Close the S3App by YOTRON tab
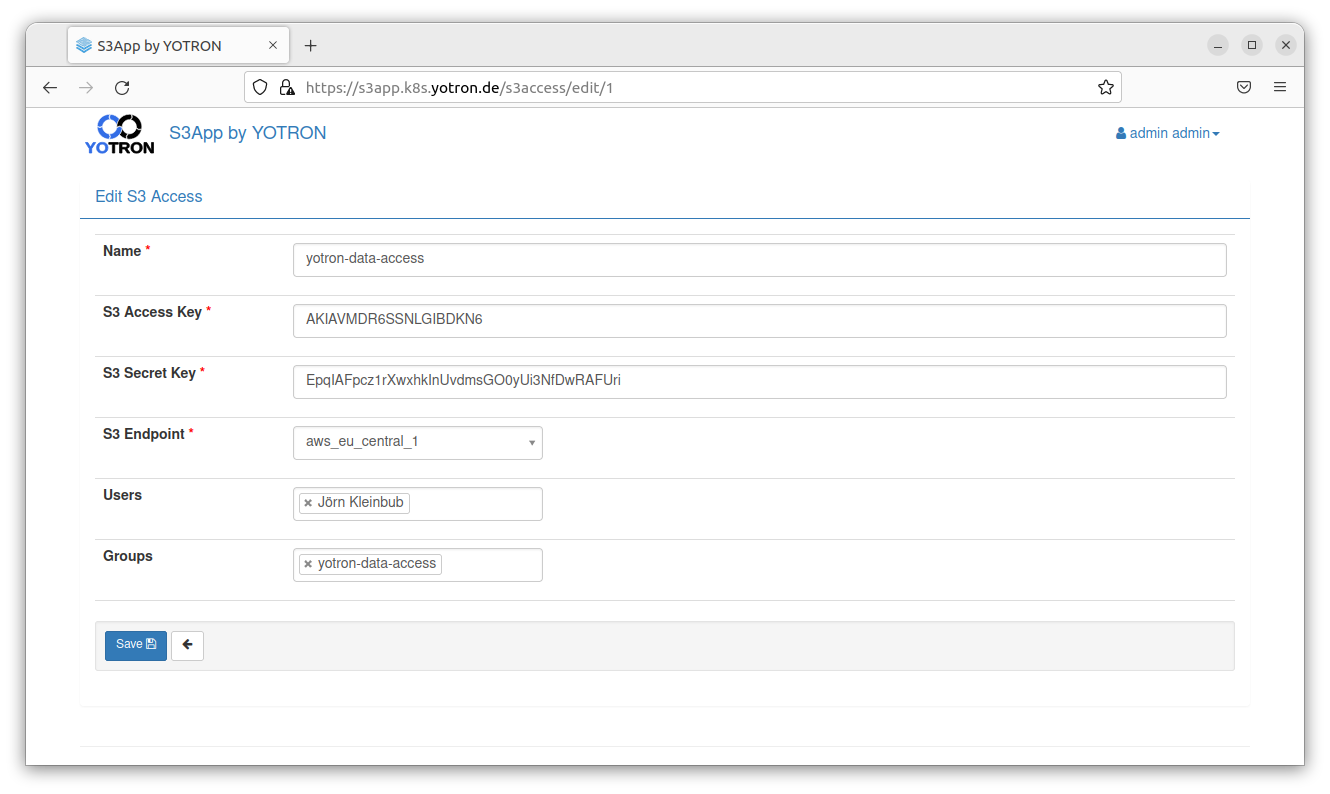 click(273, 46)
